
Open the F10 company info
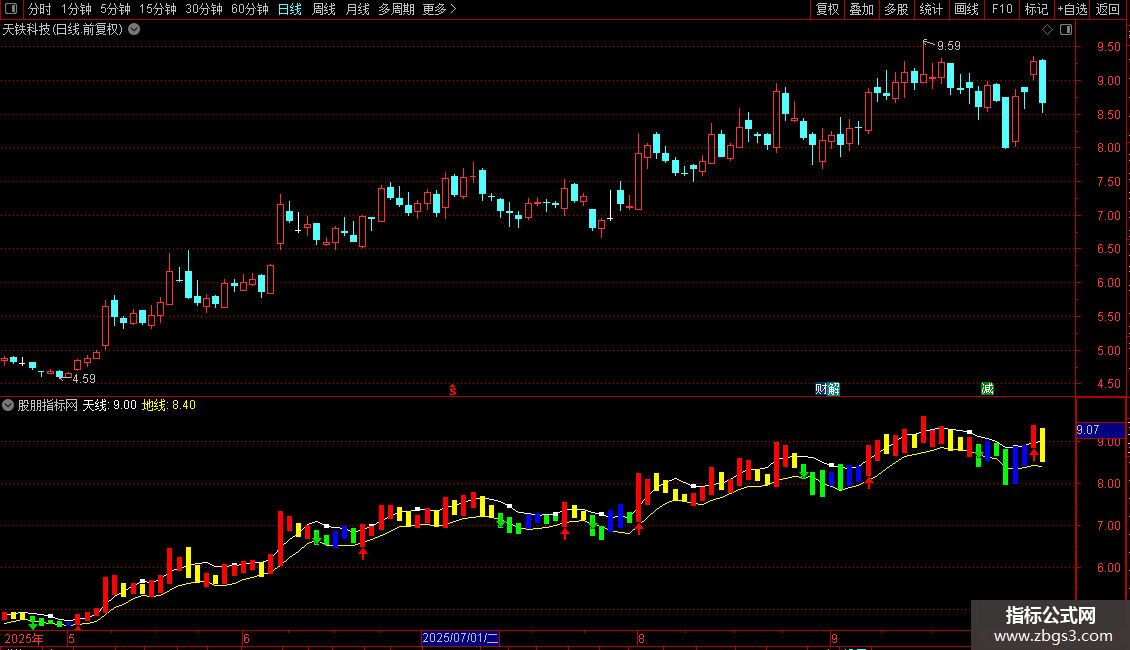[x=1002, y=9]
